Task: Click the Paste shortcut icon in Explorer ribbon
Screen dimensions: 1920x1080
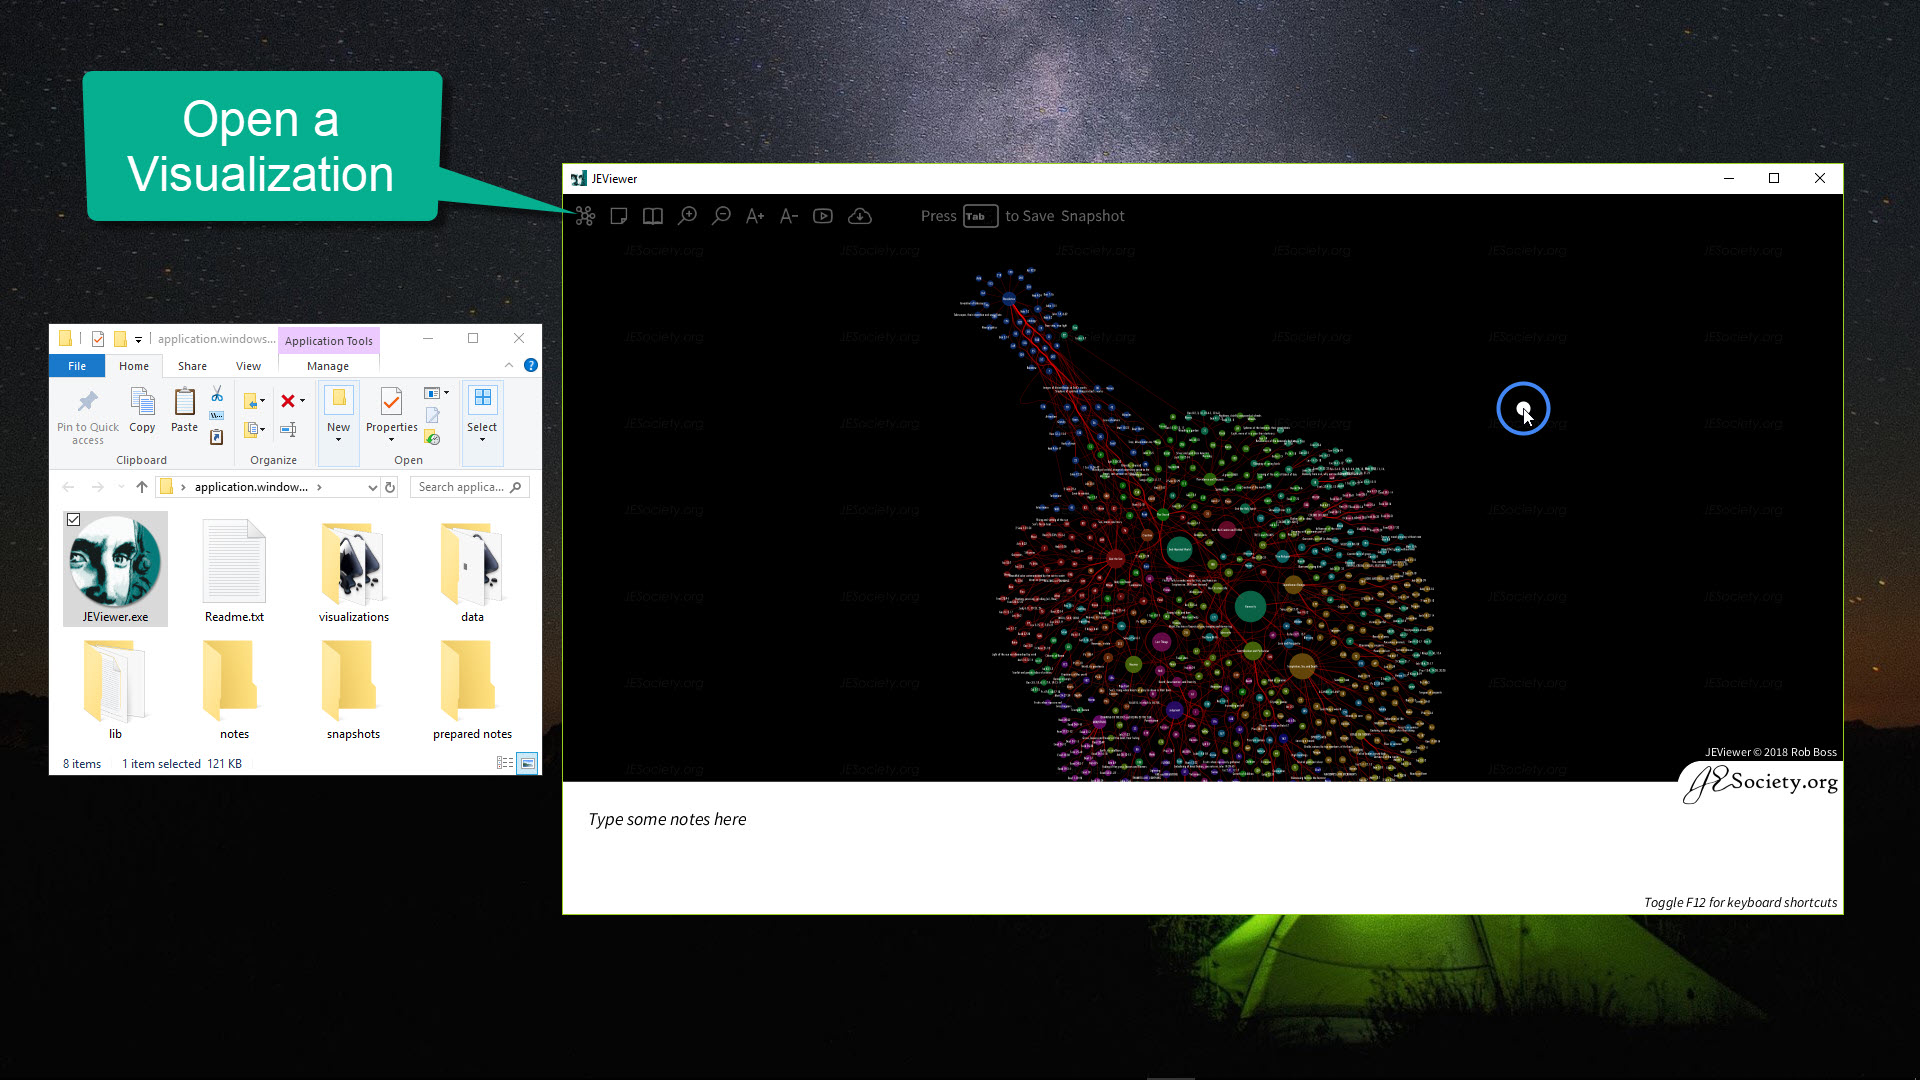Action: pos(217,437)
